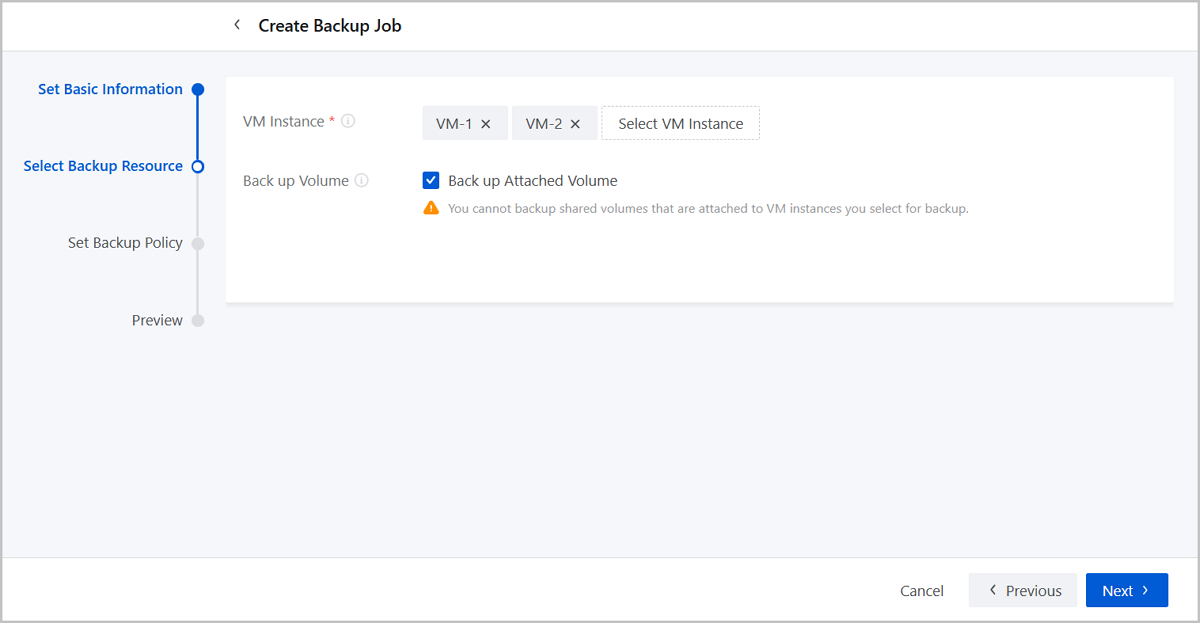The width and height of the screenshot is (1200, 623).
Task: Jump to the Preview step label
Action: 157,320
